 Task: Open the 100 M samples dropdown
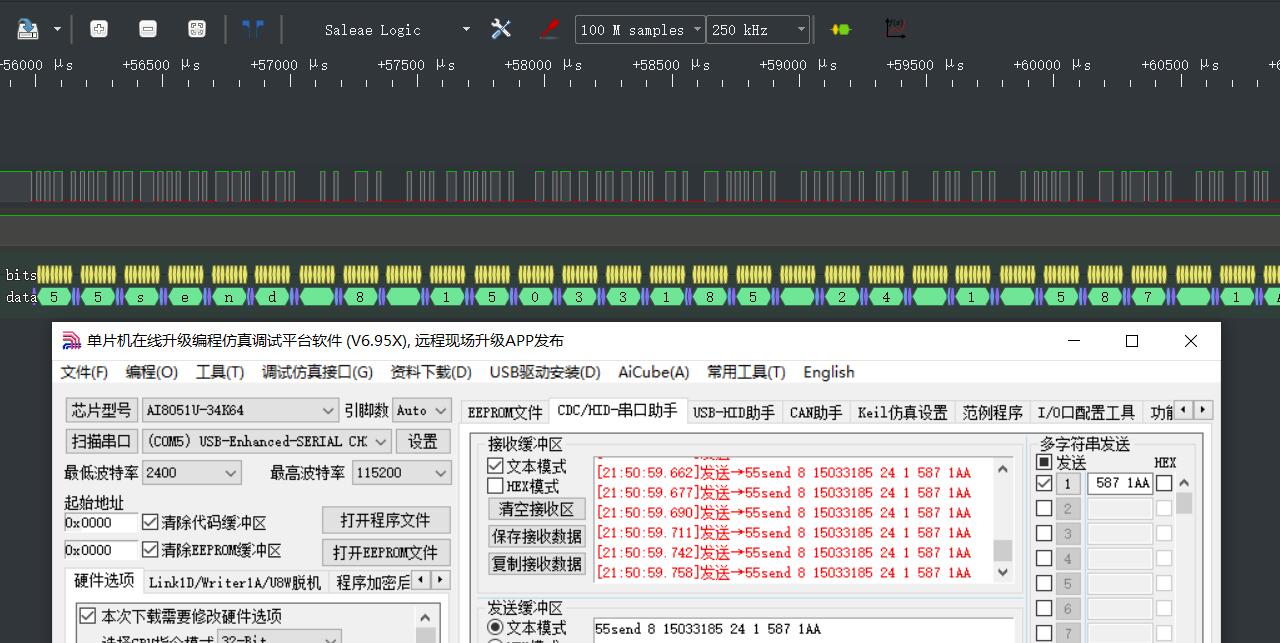(x=640, y=30)
